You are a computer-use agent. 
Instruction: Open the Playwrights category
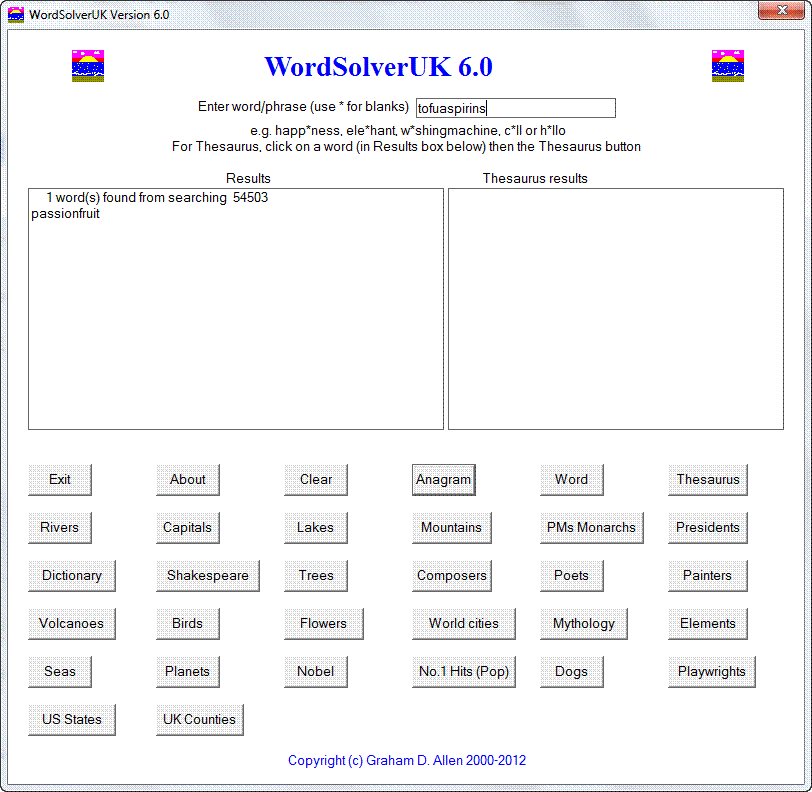pos(711,671)
